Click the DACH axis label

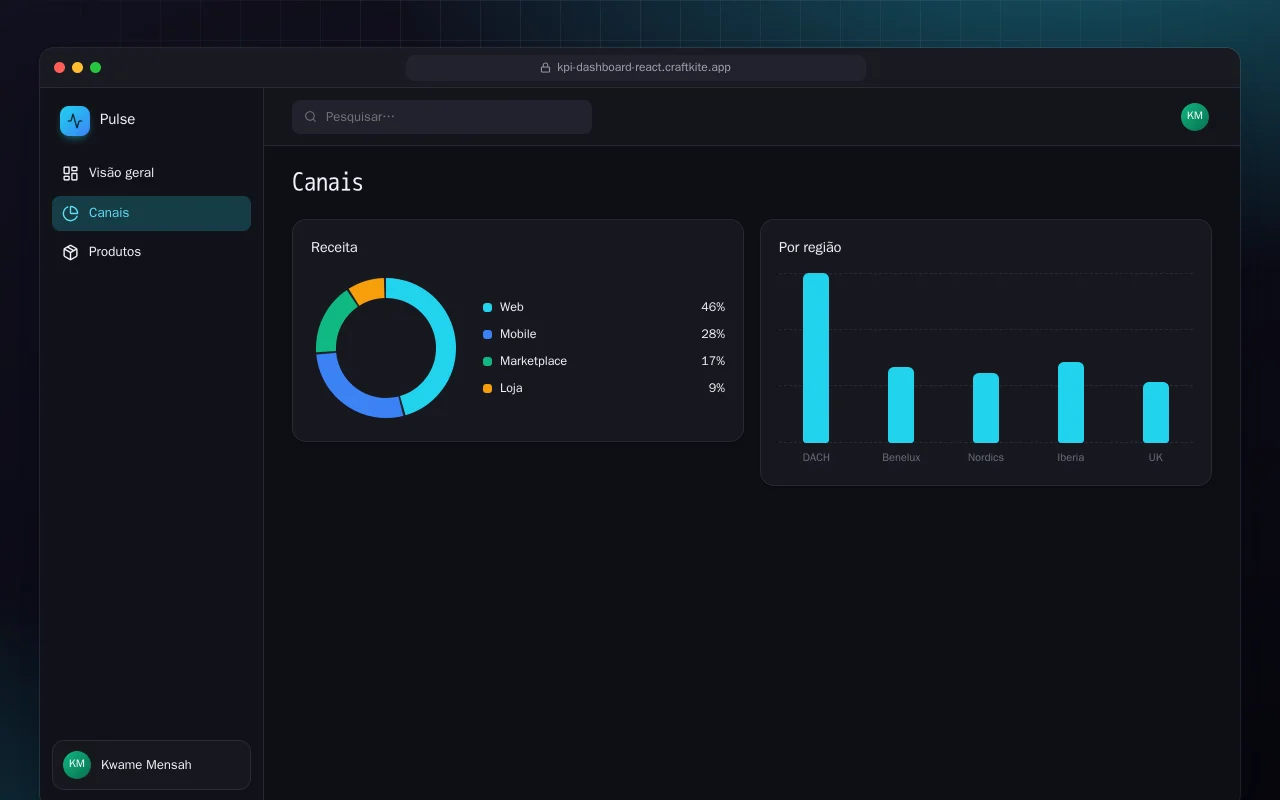point(816,457)
